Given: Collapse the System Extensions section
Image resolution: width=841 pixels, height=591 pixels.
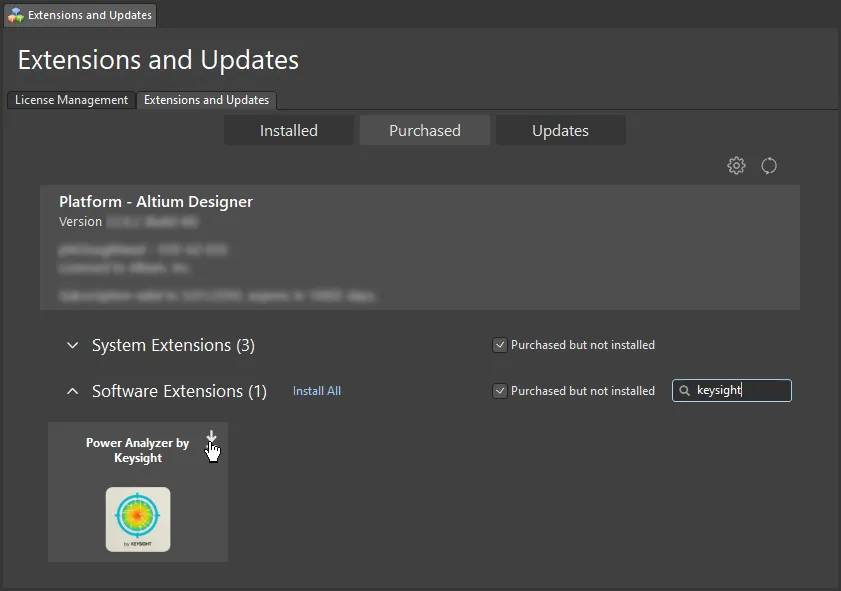Looking at the screenshot, I should point(72,345).
